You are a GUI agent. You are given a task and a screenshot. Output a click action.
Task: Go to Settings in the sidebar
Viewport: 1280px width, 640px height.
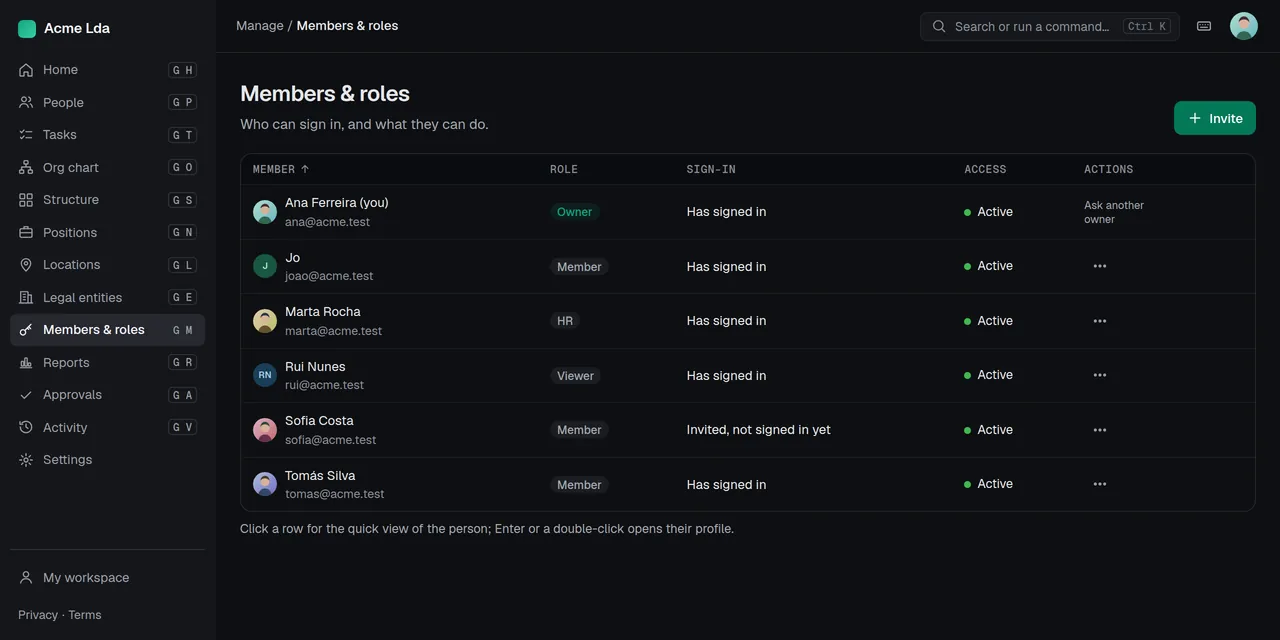(x=108, y=460)
